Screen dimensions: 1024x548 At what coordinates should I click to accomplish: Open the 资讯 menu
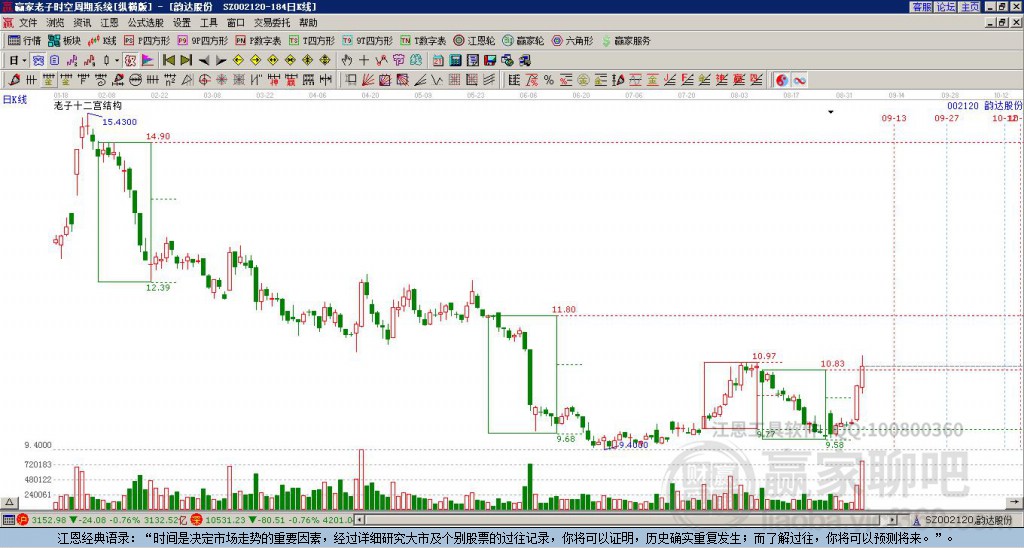(x=82, y=23)
